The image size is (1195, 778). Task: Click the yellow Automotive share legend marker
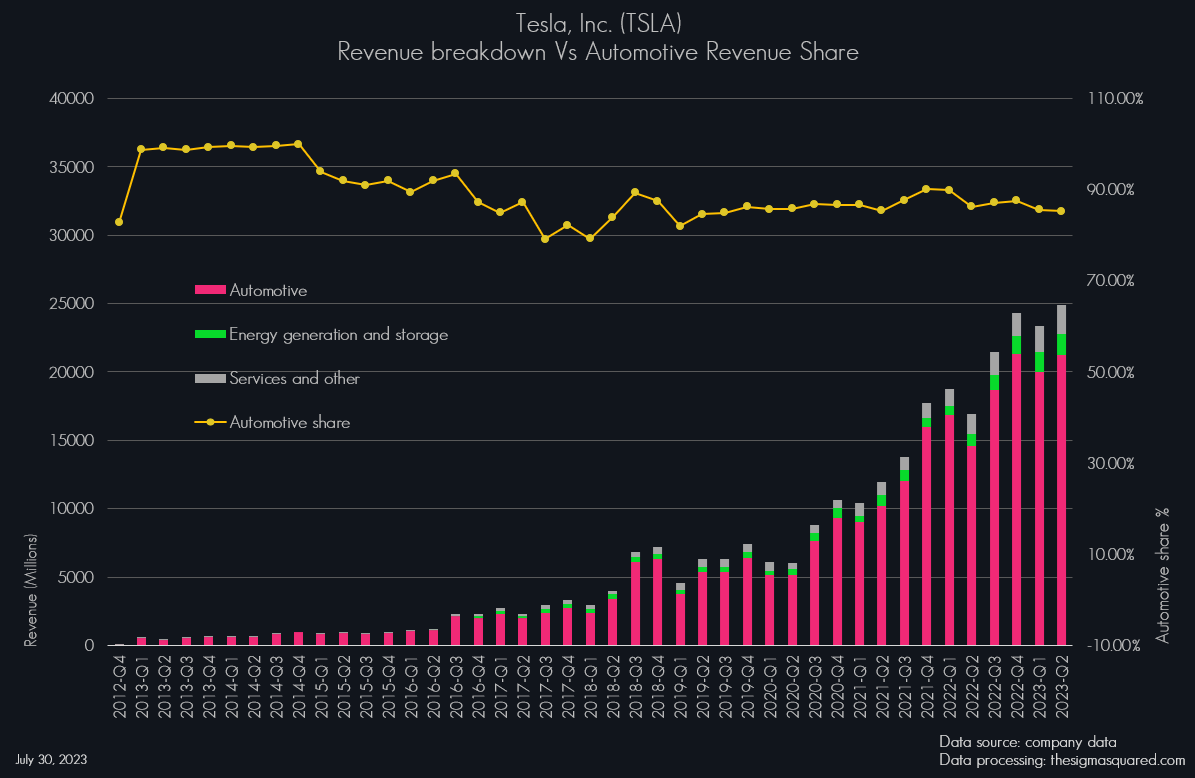tap(210, 422)
